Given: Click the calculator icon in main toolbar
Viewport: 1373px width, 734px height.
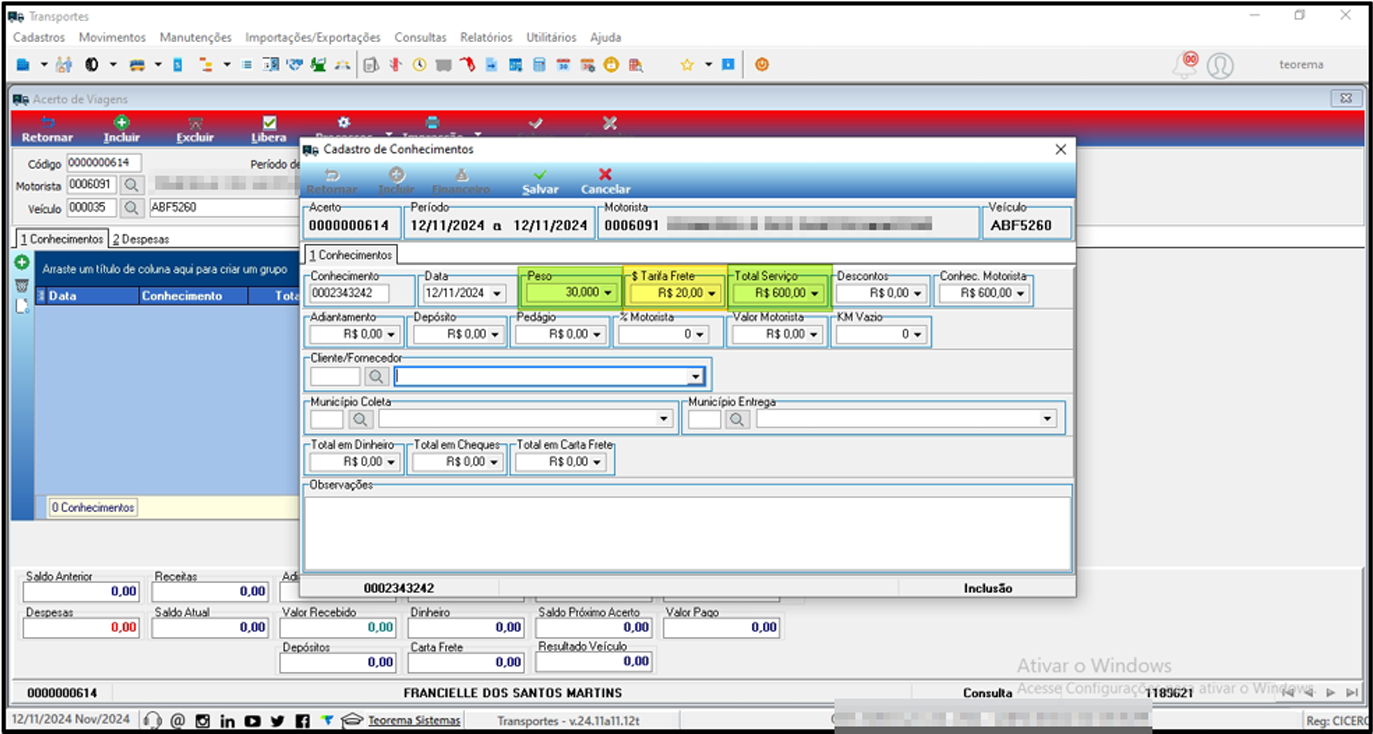Looking at the screenshot, I should point(539,65).
